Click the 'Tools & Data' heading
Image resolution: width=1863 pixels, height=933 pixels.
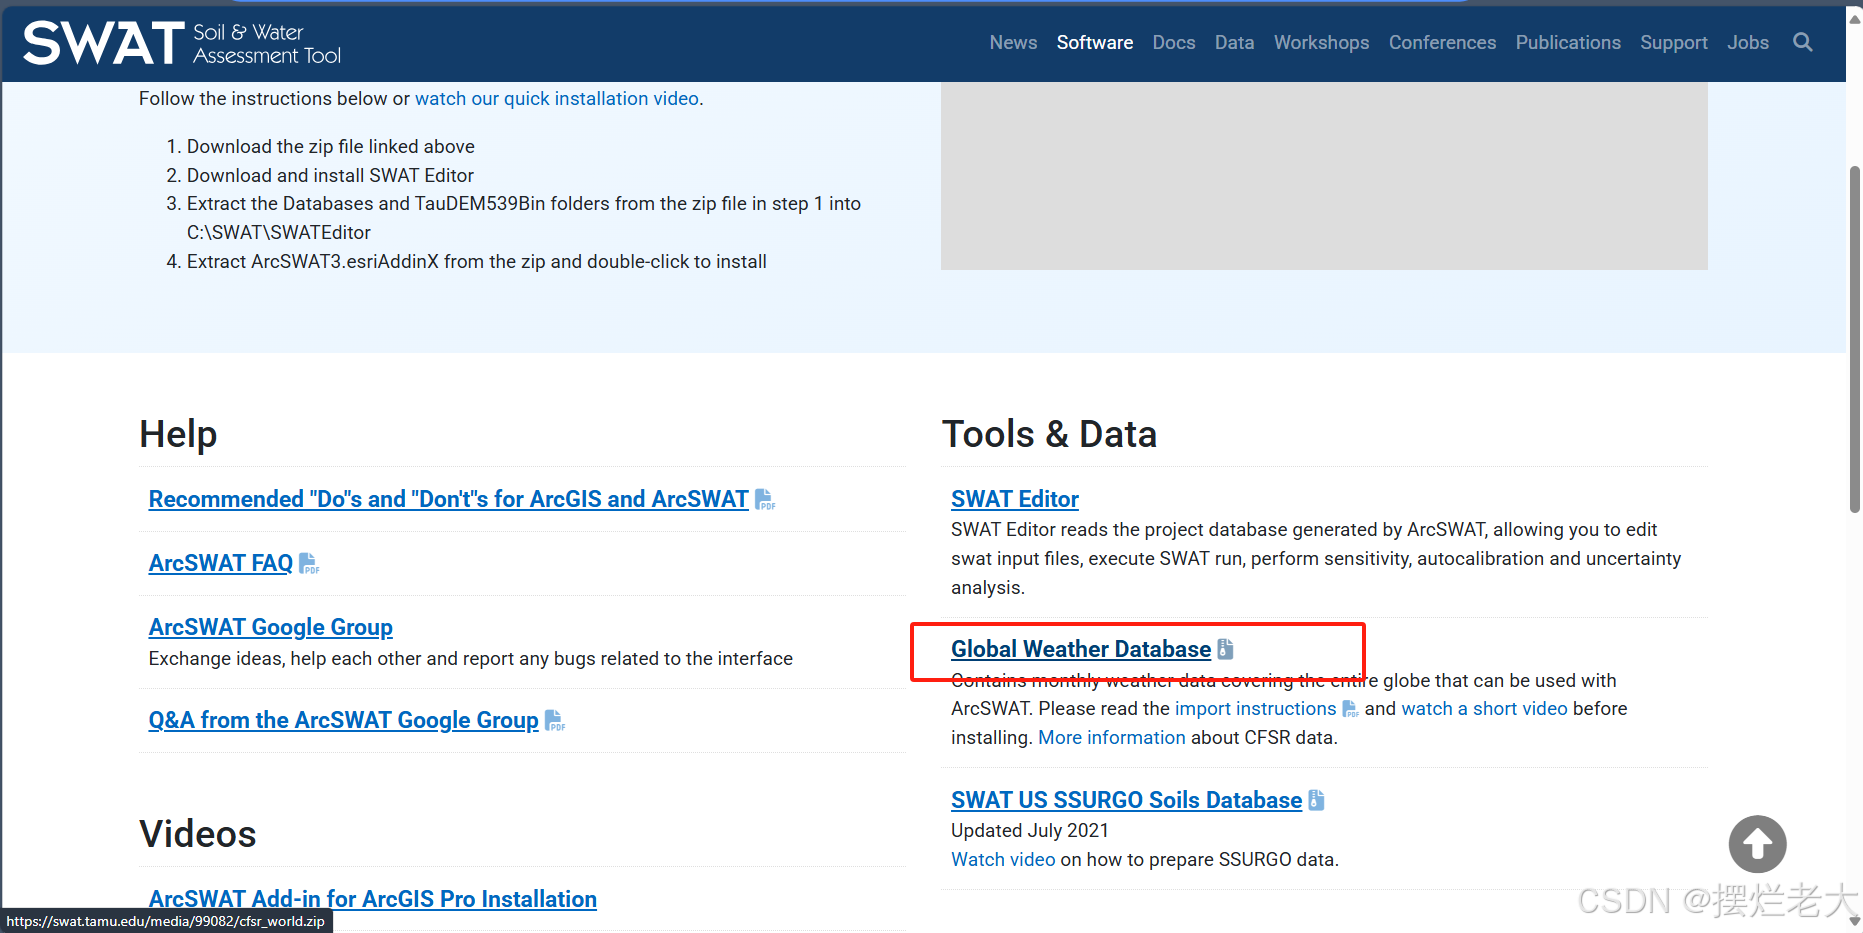[x=1049, y=434]
